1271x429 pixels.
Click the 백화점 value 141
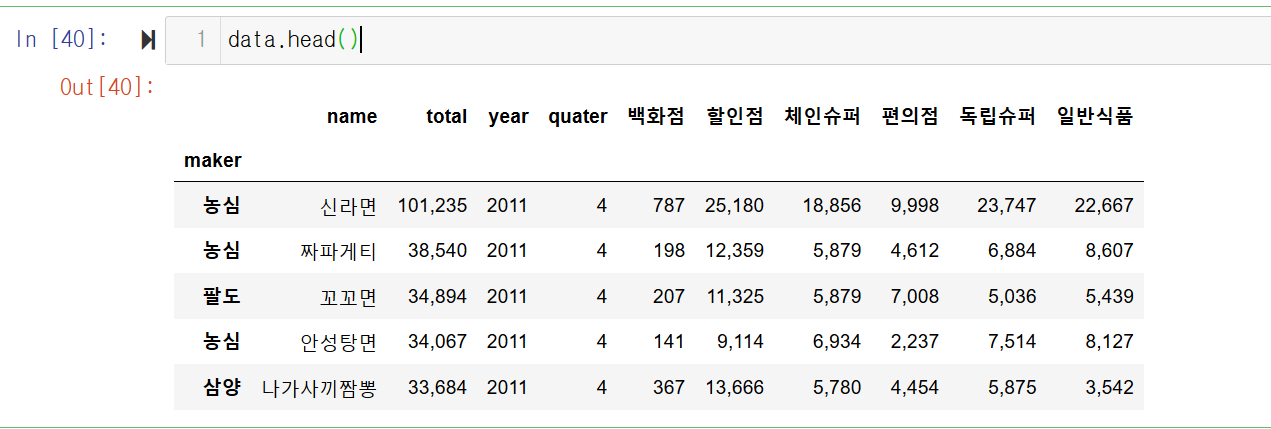[669, 342]
